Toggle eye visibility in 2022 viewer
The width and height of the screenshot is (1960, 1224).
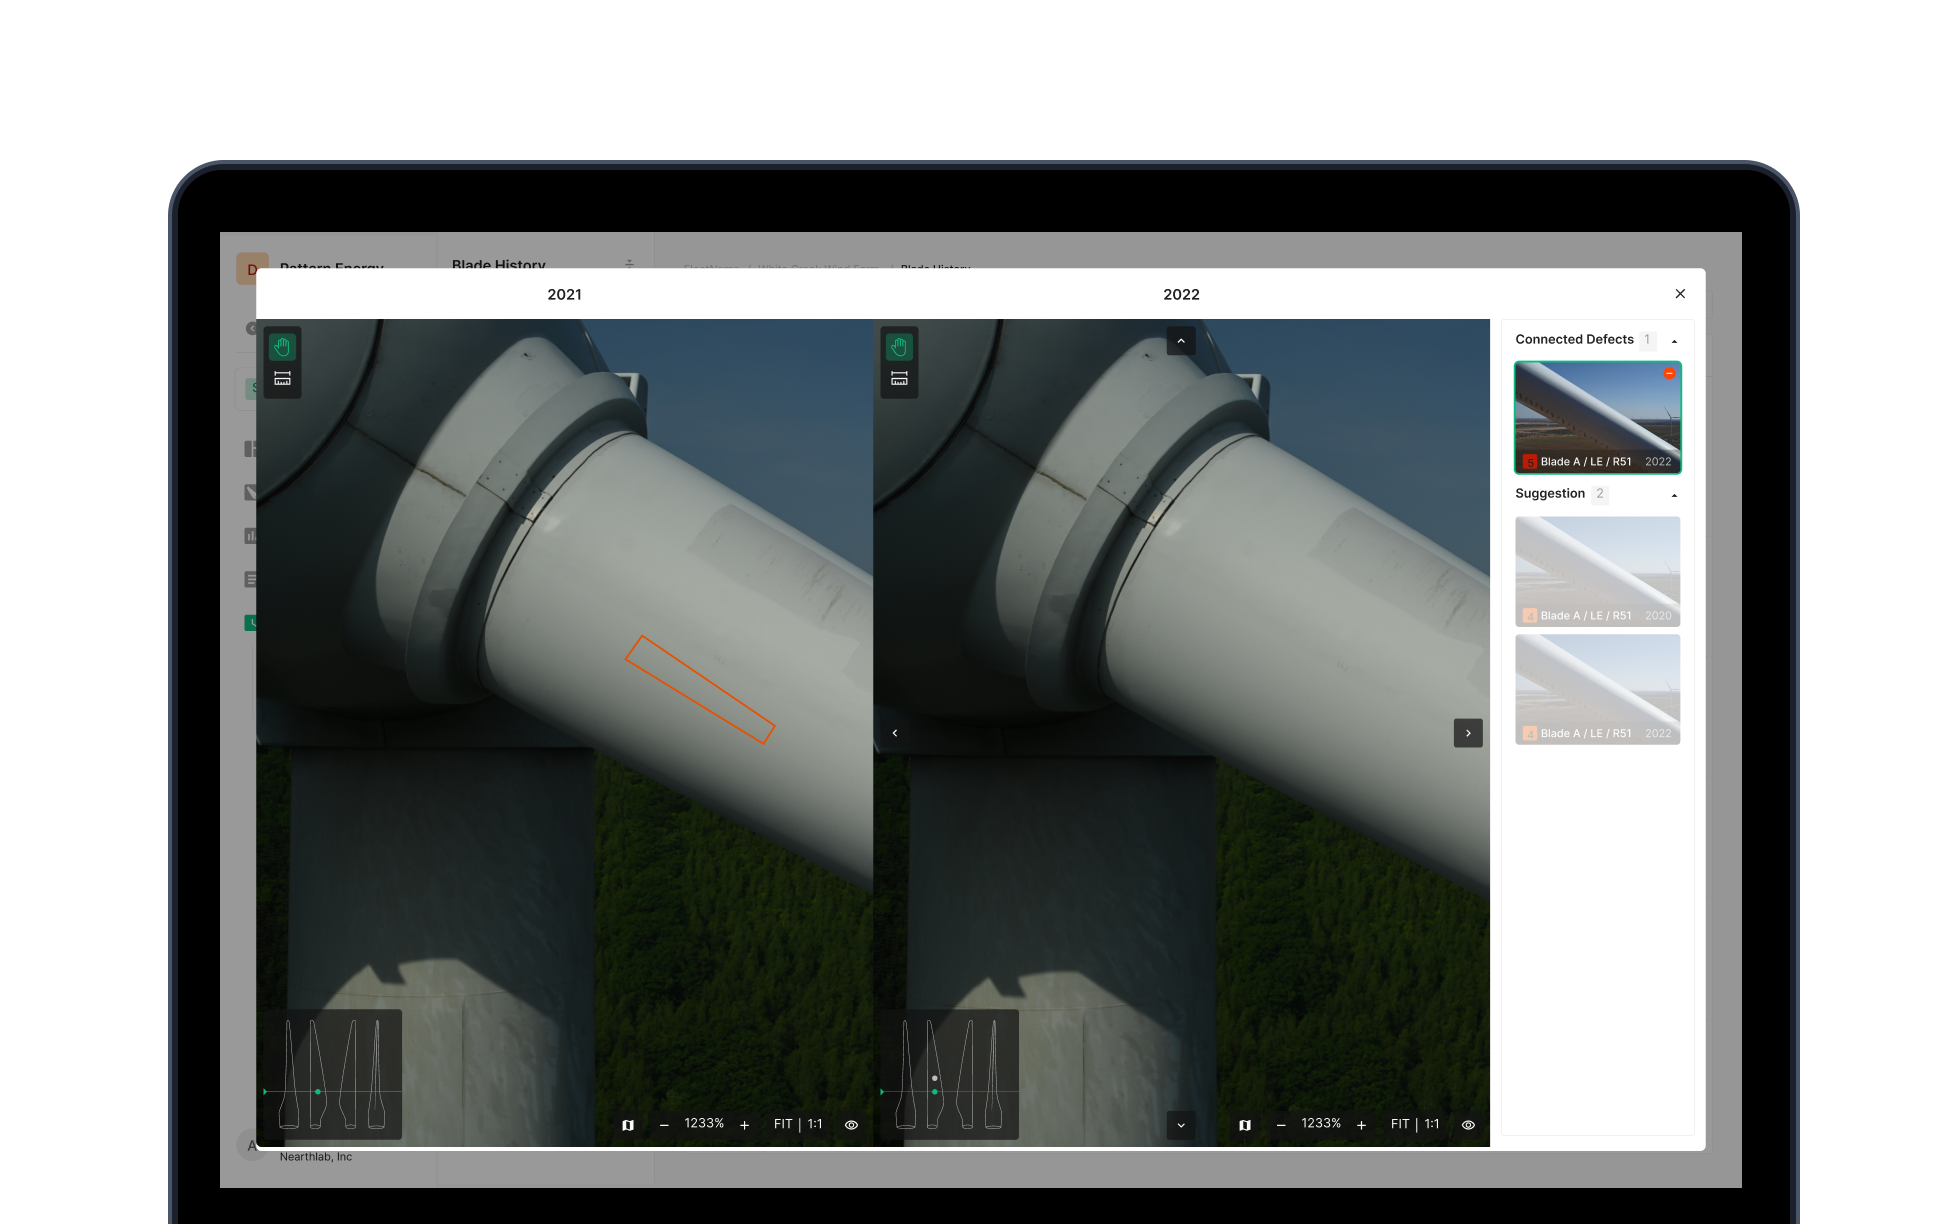1468,1125
